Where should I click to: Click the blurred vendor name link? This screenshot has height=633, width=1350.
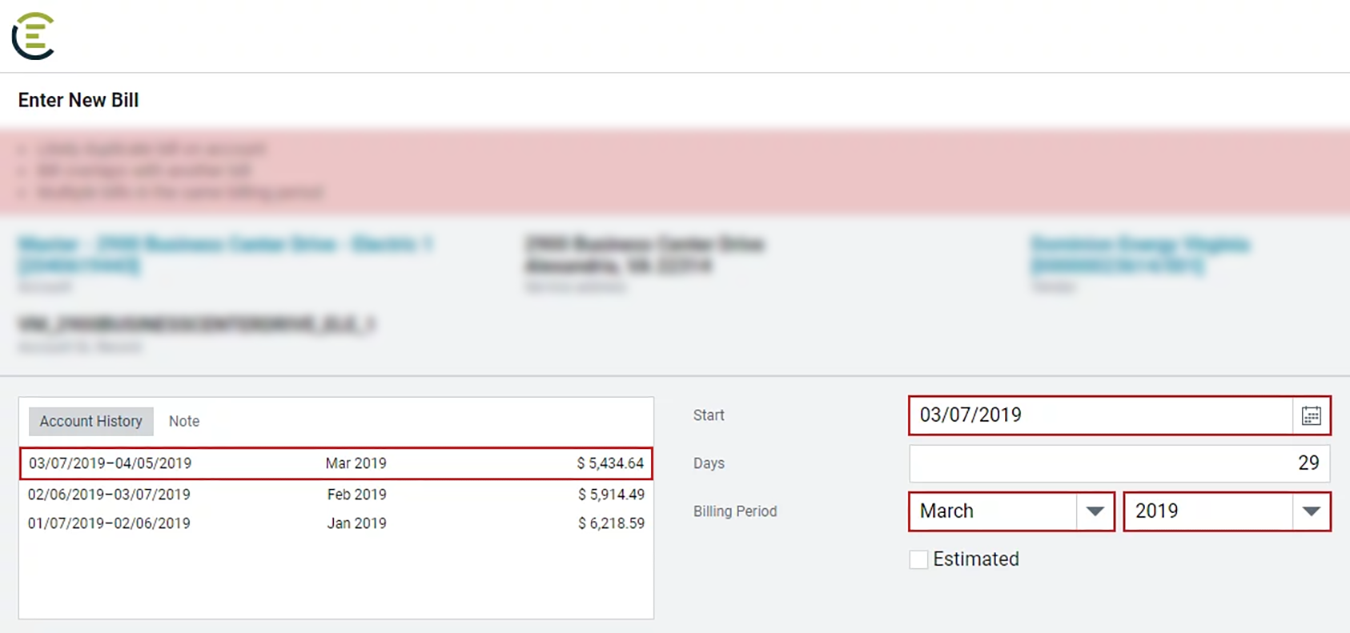click(x=1140, y=255)
